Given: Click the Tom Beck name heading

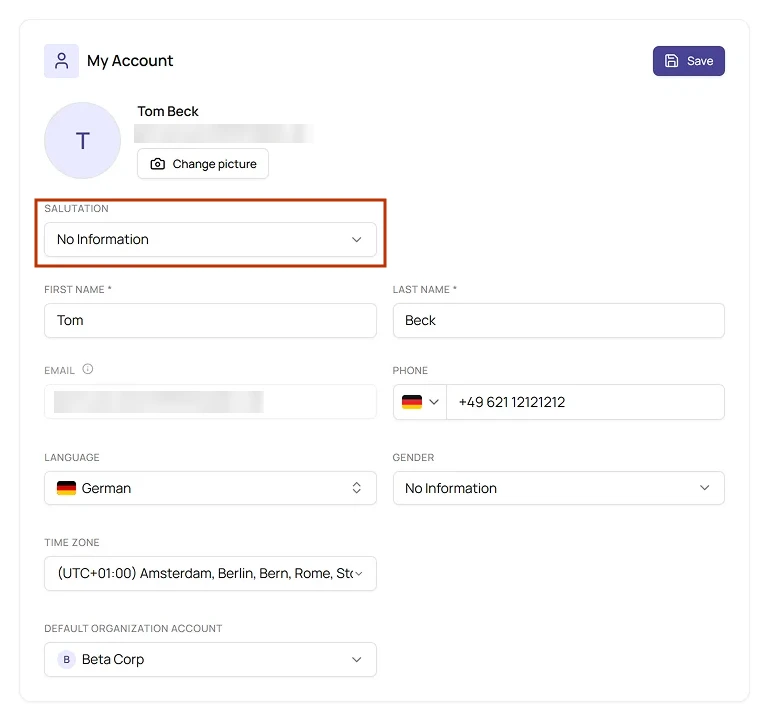Looking at the screenshot, I should pyautogui.click(x=168, y=111).
